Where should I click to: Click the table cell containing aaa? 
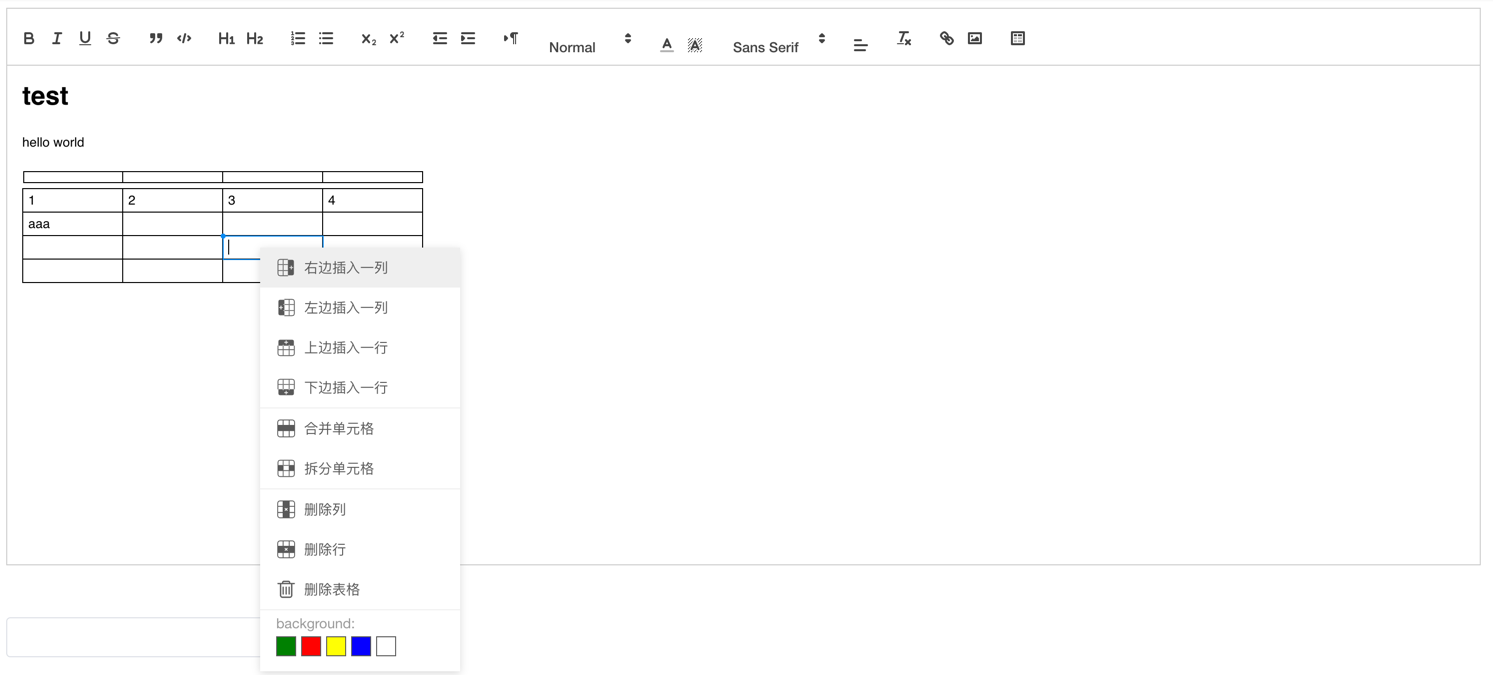coord(73,224)
